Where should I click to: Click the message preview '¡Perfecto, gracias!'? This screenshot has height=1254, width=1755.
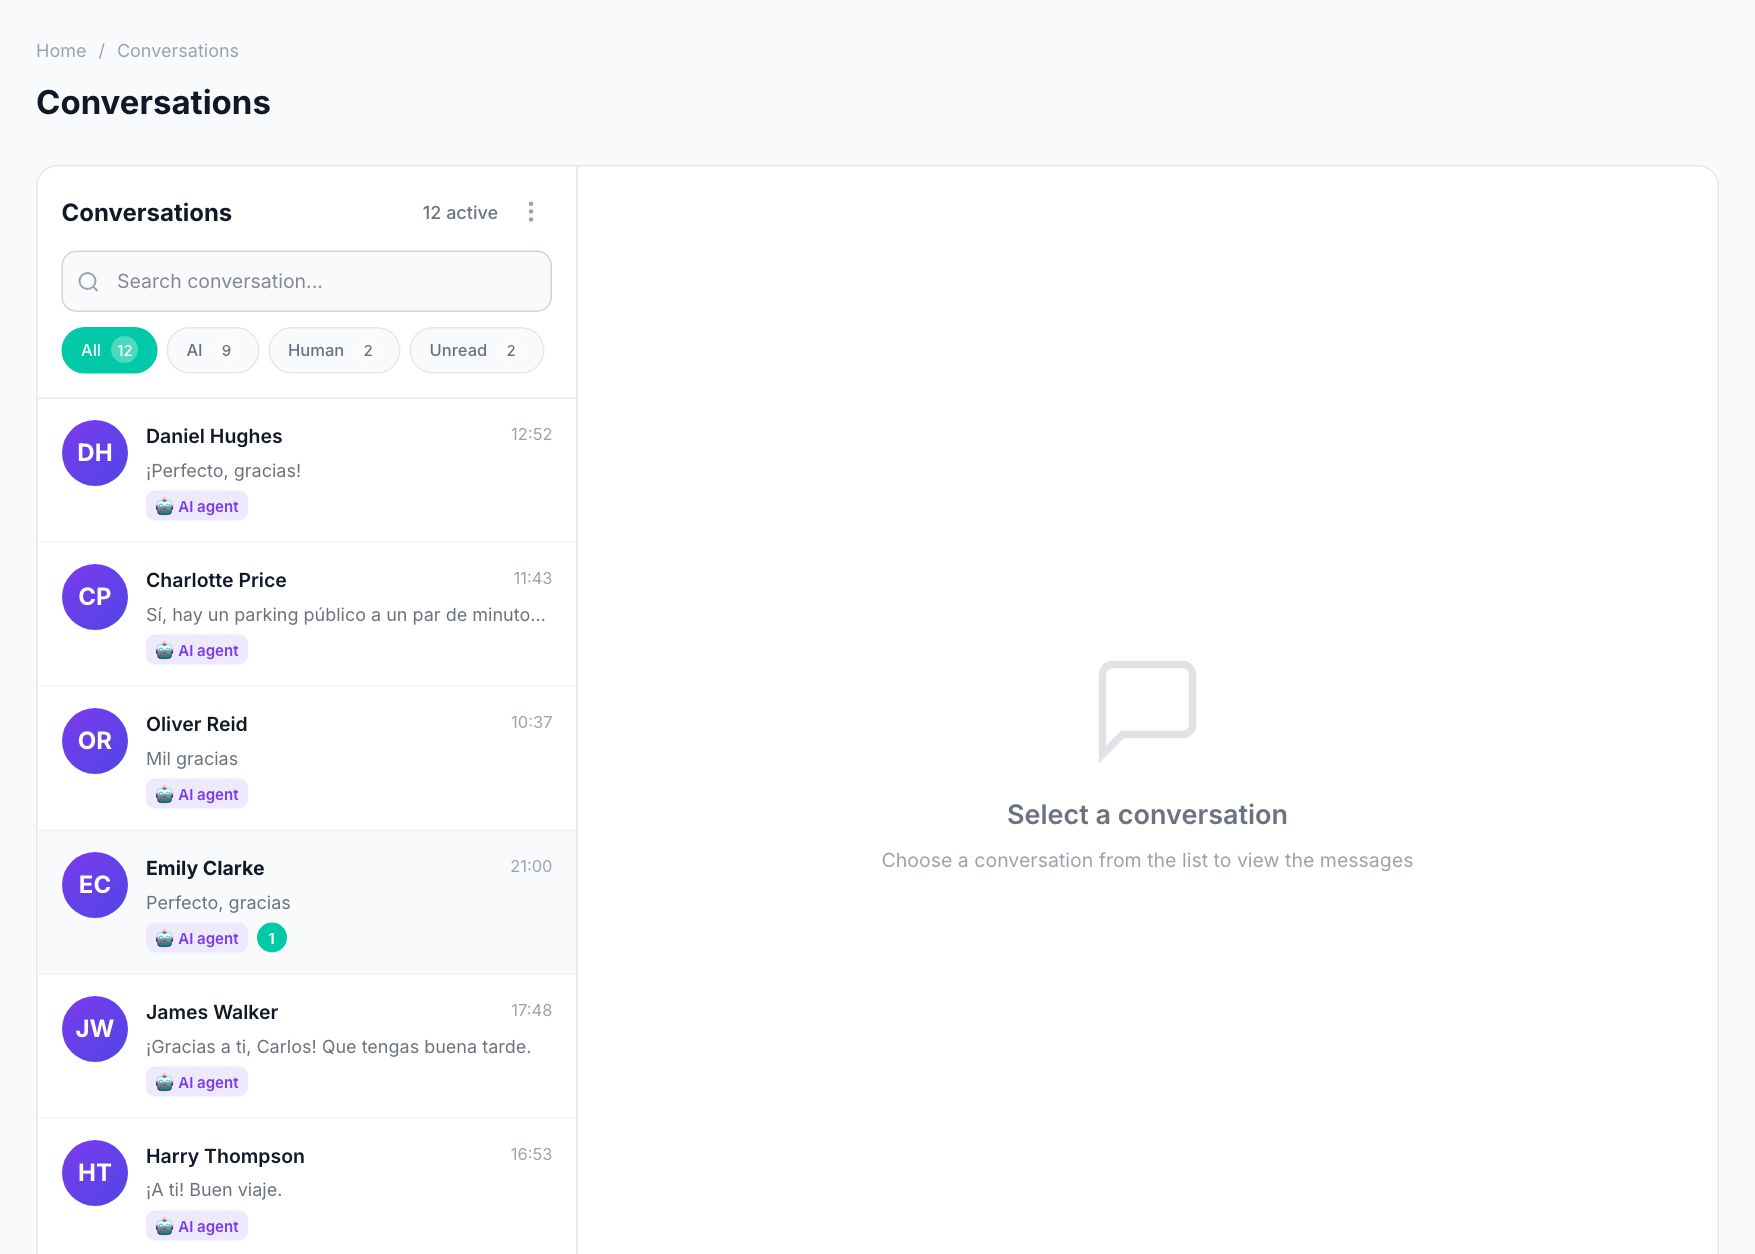[x=223, y=471]
